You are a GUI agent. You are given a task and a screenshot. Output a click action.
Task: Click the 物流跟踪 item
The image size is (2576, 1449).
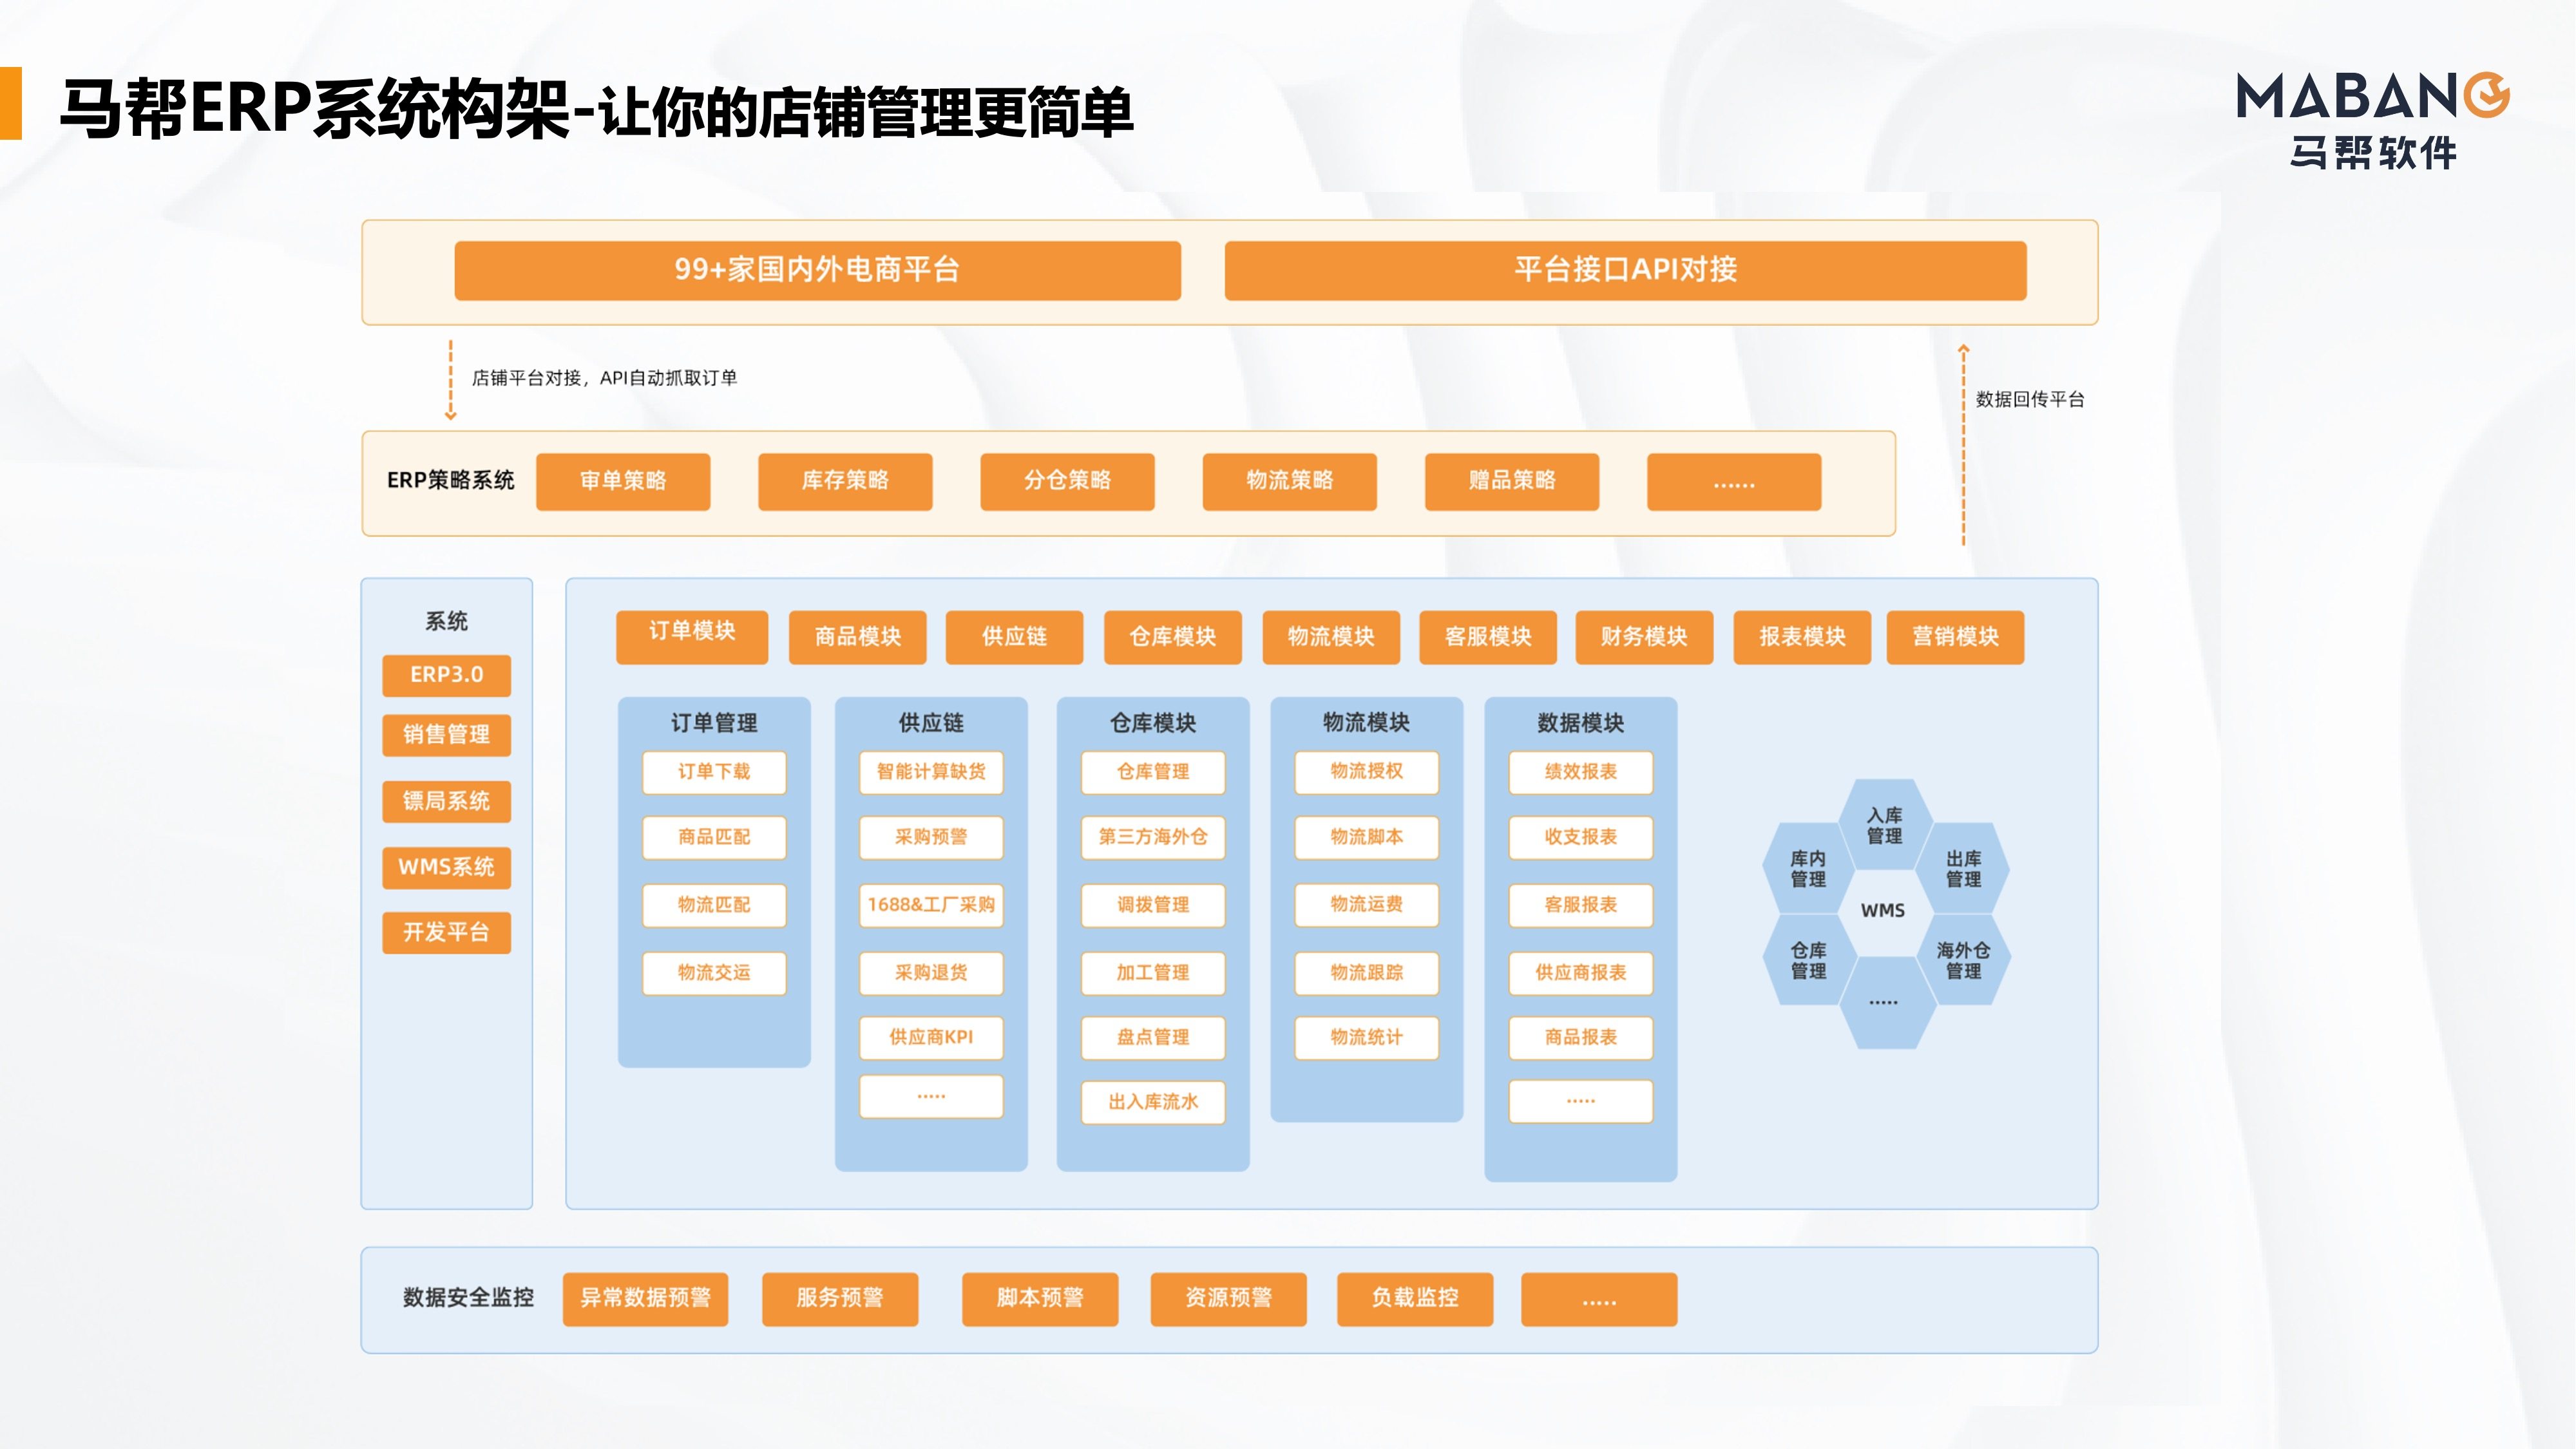coord(1367,973)
